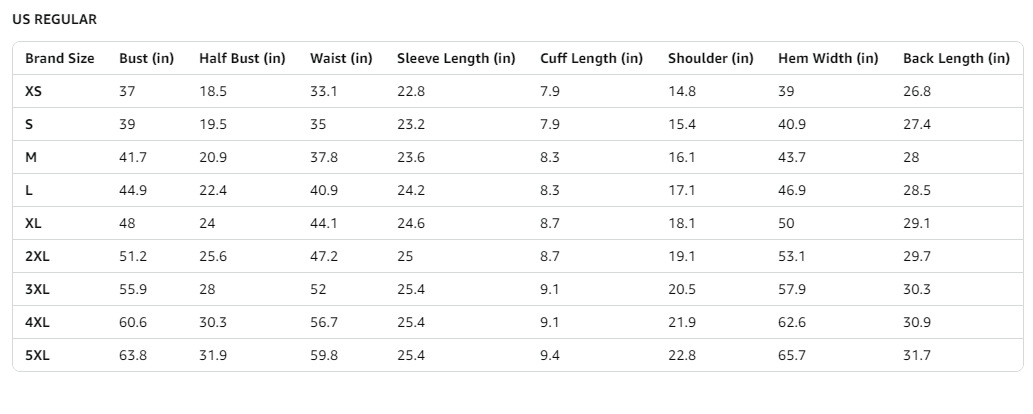This screenshot has width=1033, height=414.
Task: Click bust value 41.7 in M row
Action: coord(133,157)
